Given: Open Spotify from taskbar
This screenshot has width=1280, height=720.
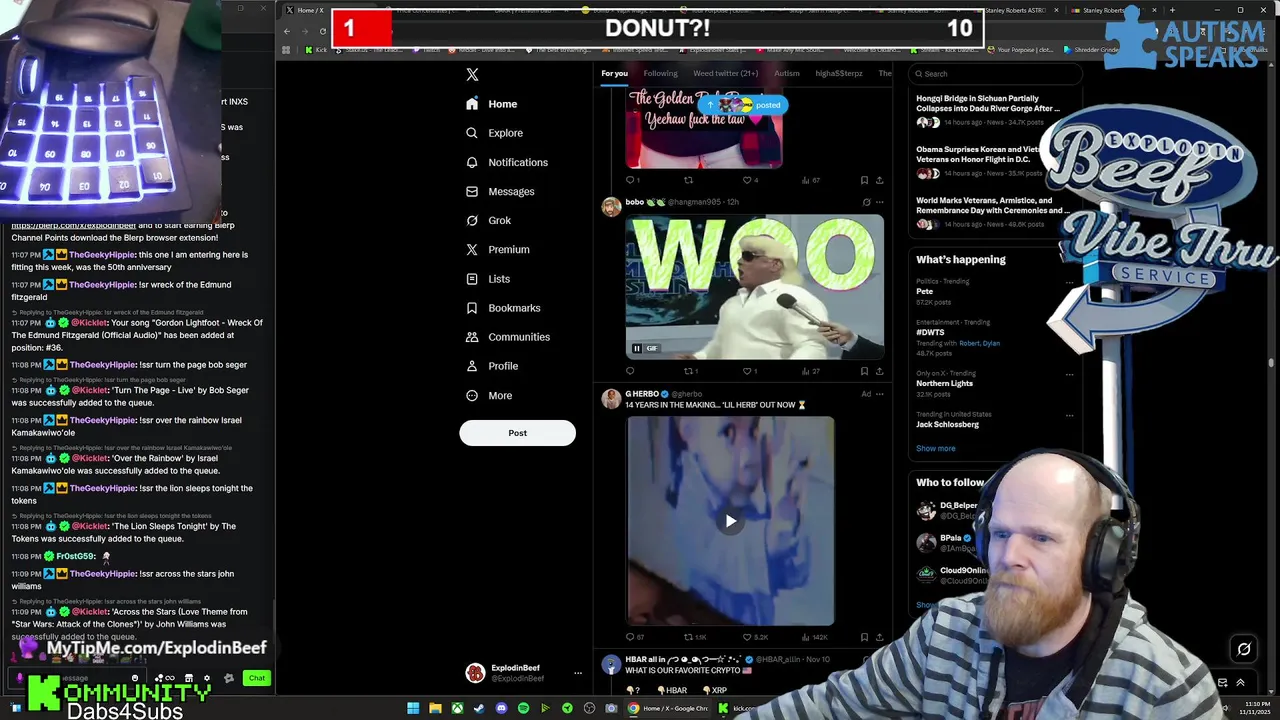Looking at the screenshot, I should point(523,709).
